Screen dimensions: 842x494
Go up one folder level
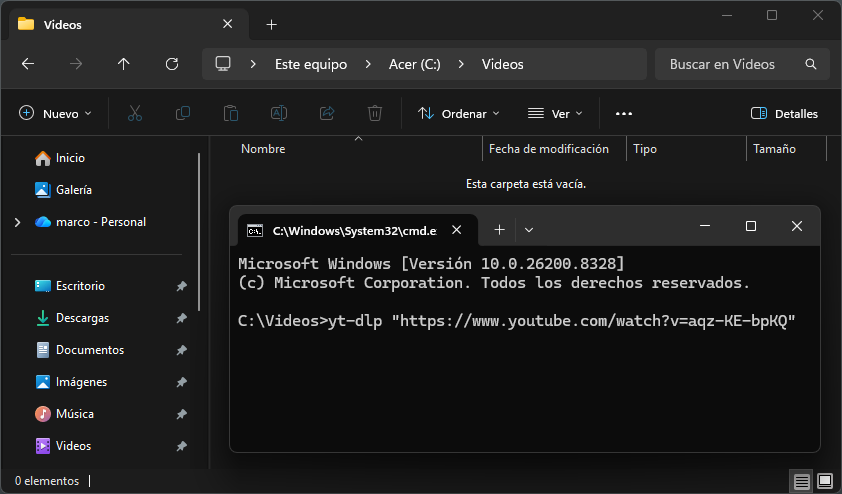point(124,64)
